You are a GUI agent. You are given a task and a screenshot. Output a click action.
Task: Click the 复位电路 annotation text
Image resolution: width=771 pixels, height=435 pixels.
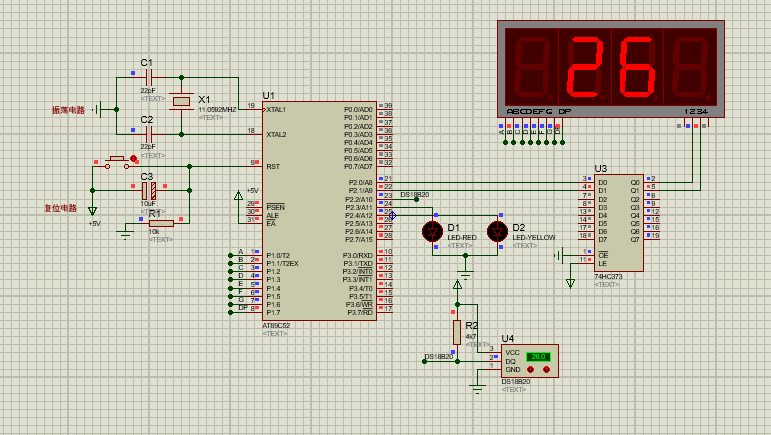click(x=60, y=208)
